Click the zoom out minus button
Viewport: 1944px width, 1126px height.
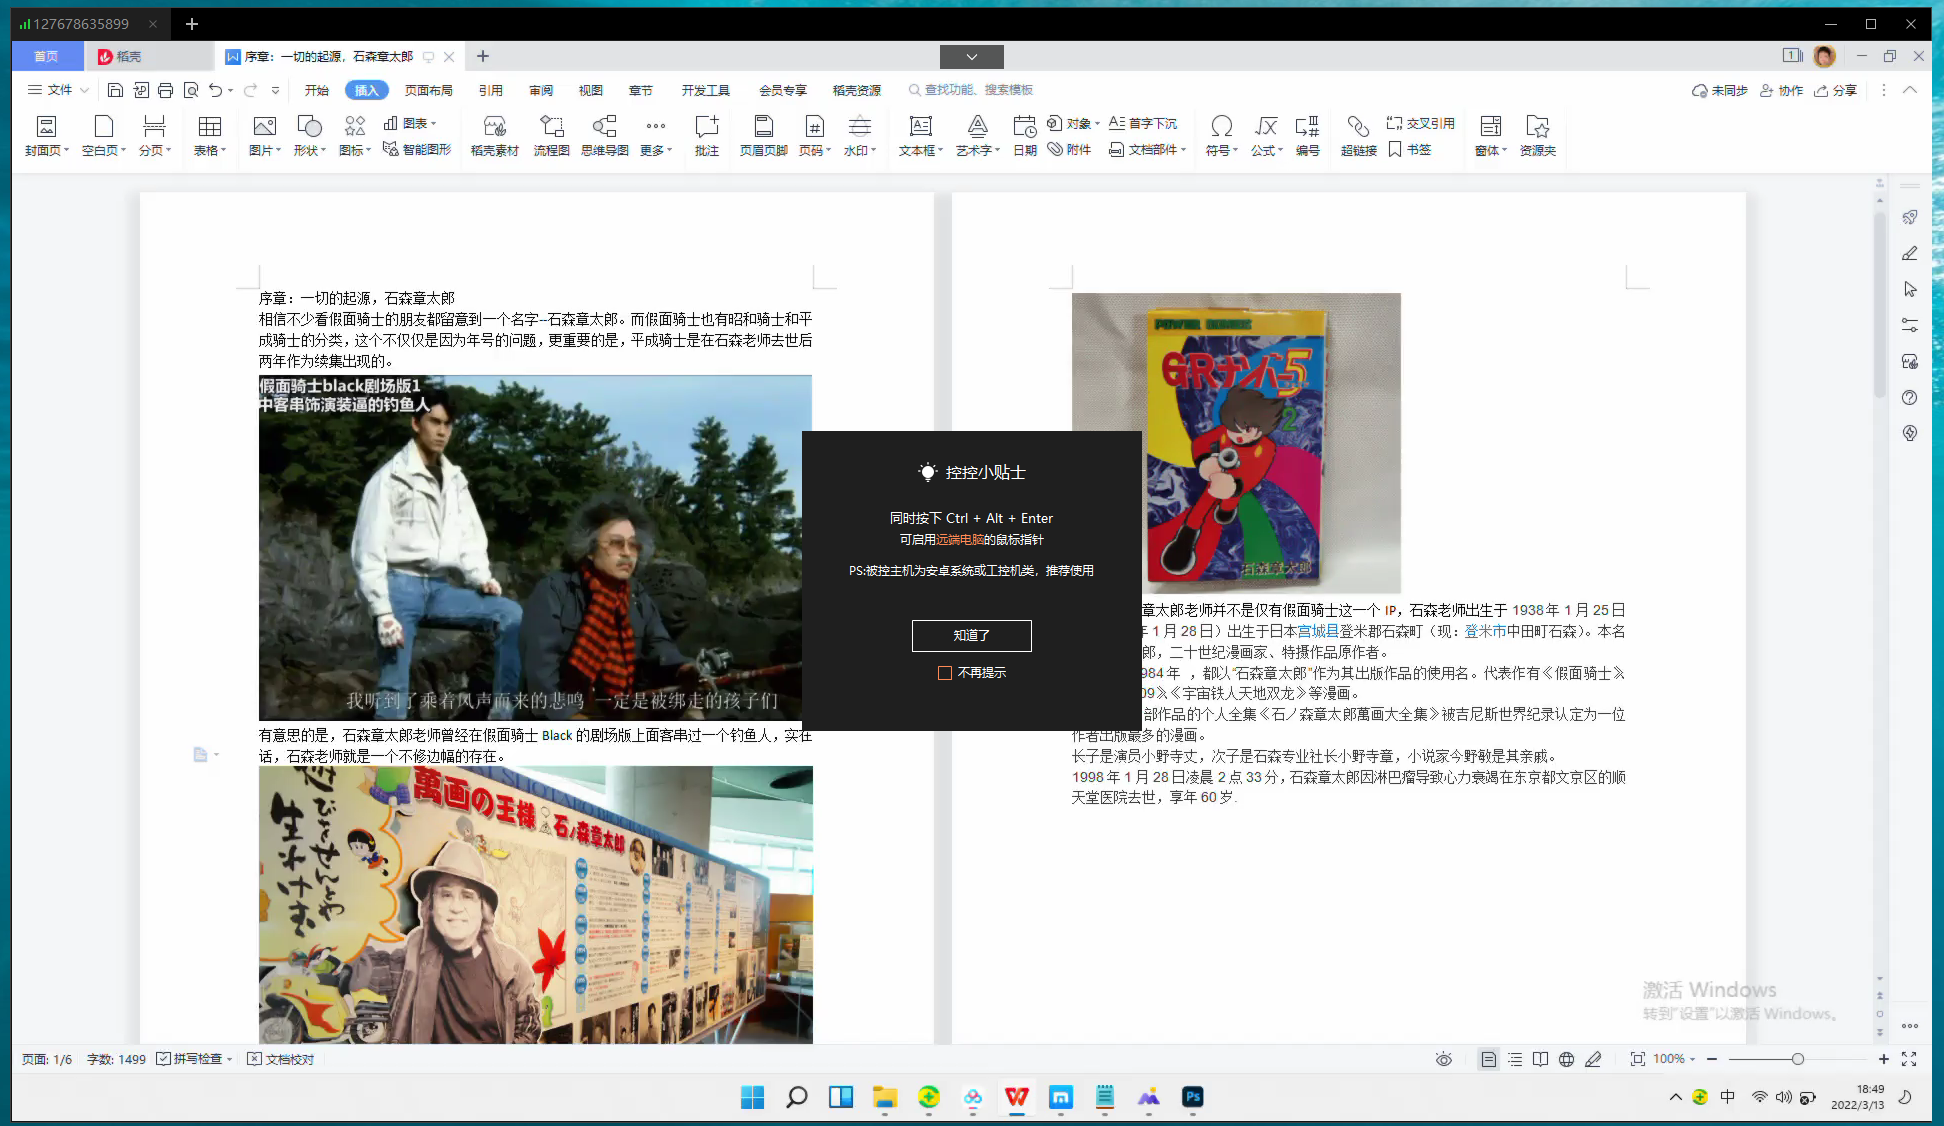point(1712,1059)
